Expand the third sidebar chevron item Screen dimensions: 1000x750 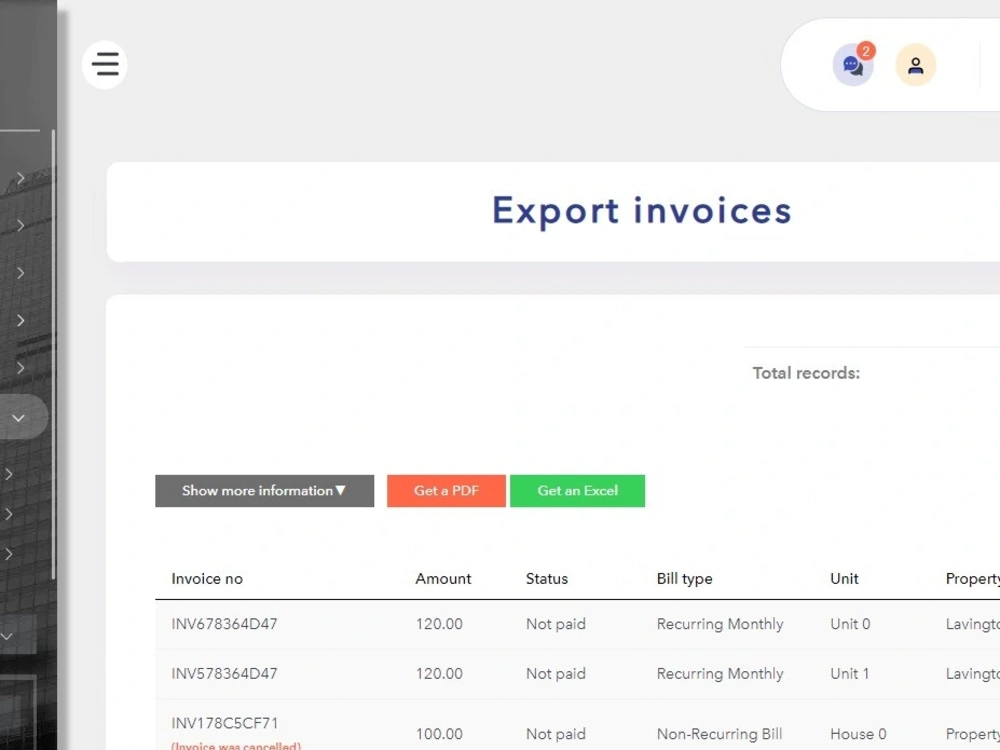[x=20, y=273]
